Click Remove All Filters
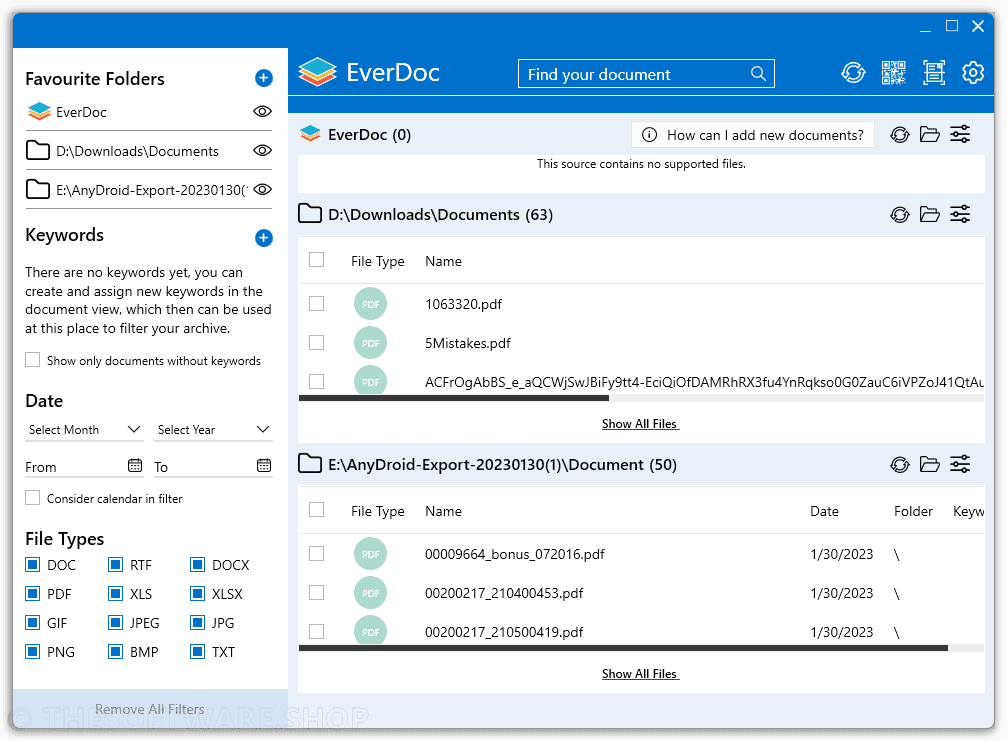The height and width of the screenshot is (741, 1007). click(x=150, y=709)
